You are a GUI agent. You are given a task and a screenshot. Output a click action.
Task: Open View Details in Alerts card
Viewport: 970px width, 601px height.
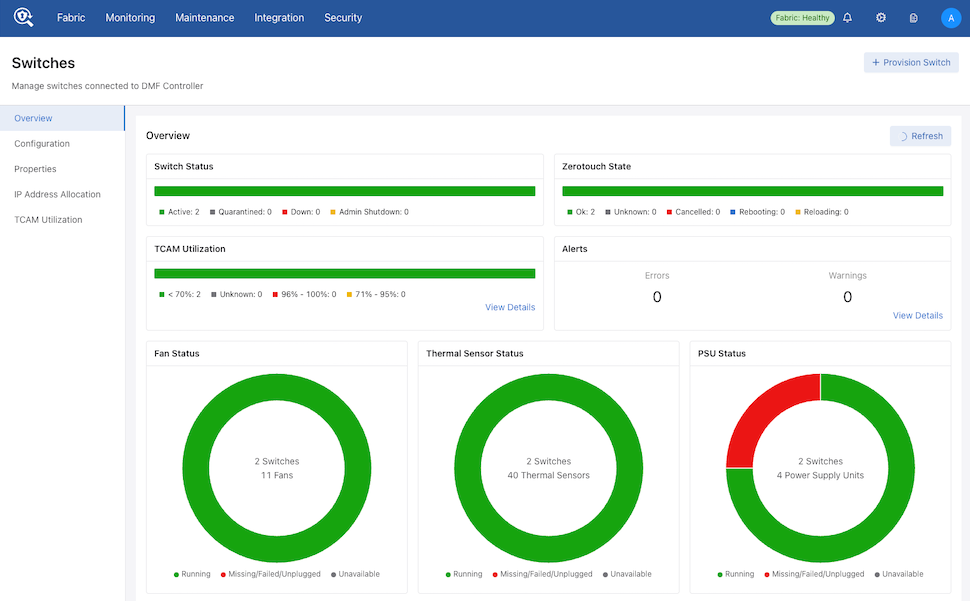(917, 315)
